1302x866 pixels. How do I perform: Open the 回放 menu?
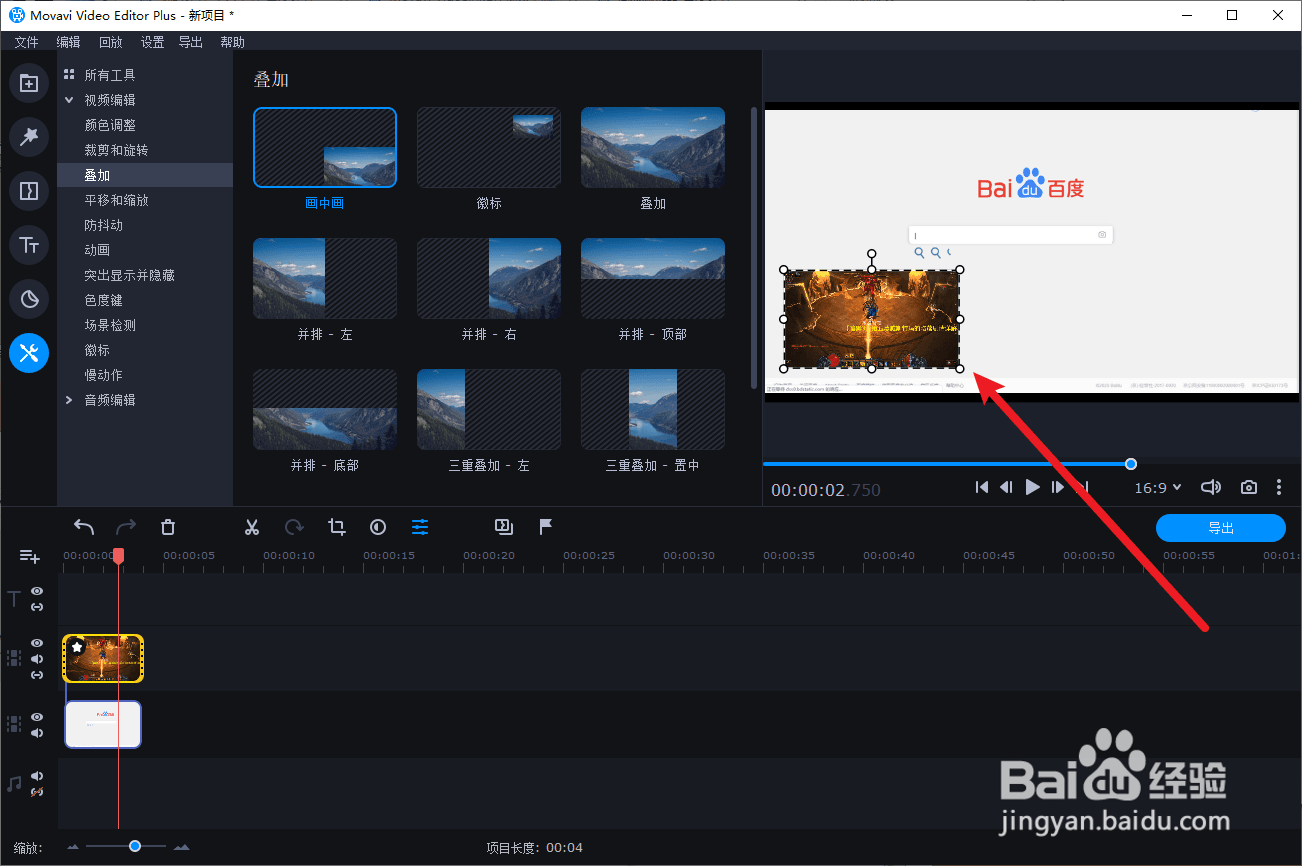point(110,42)
